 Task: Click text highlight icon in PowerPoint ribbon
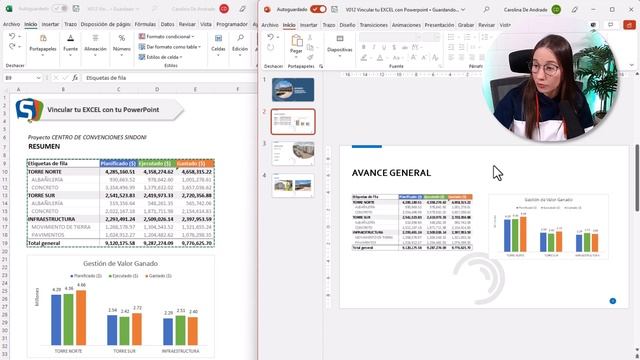point(363,58)
